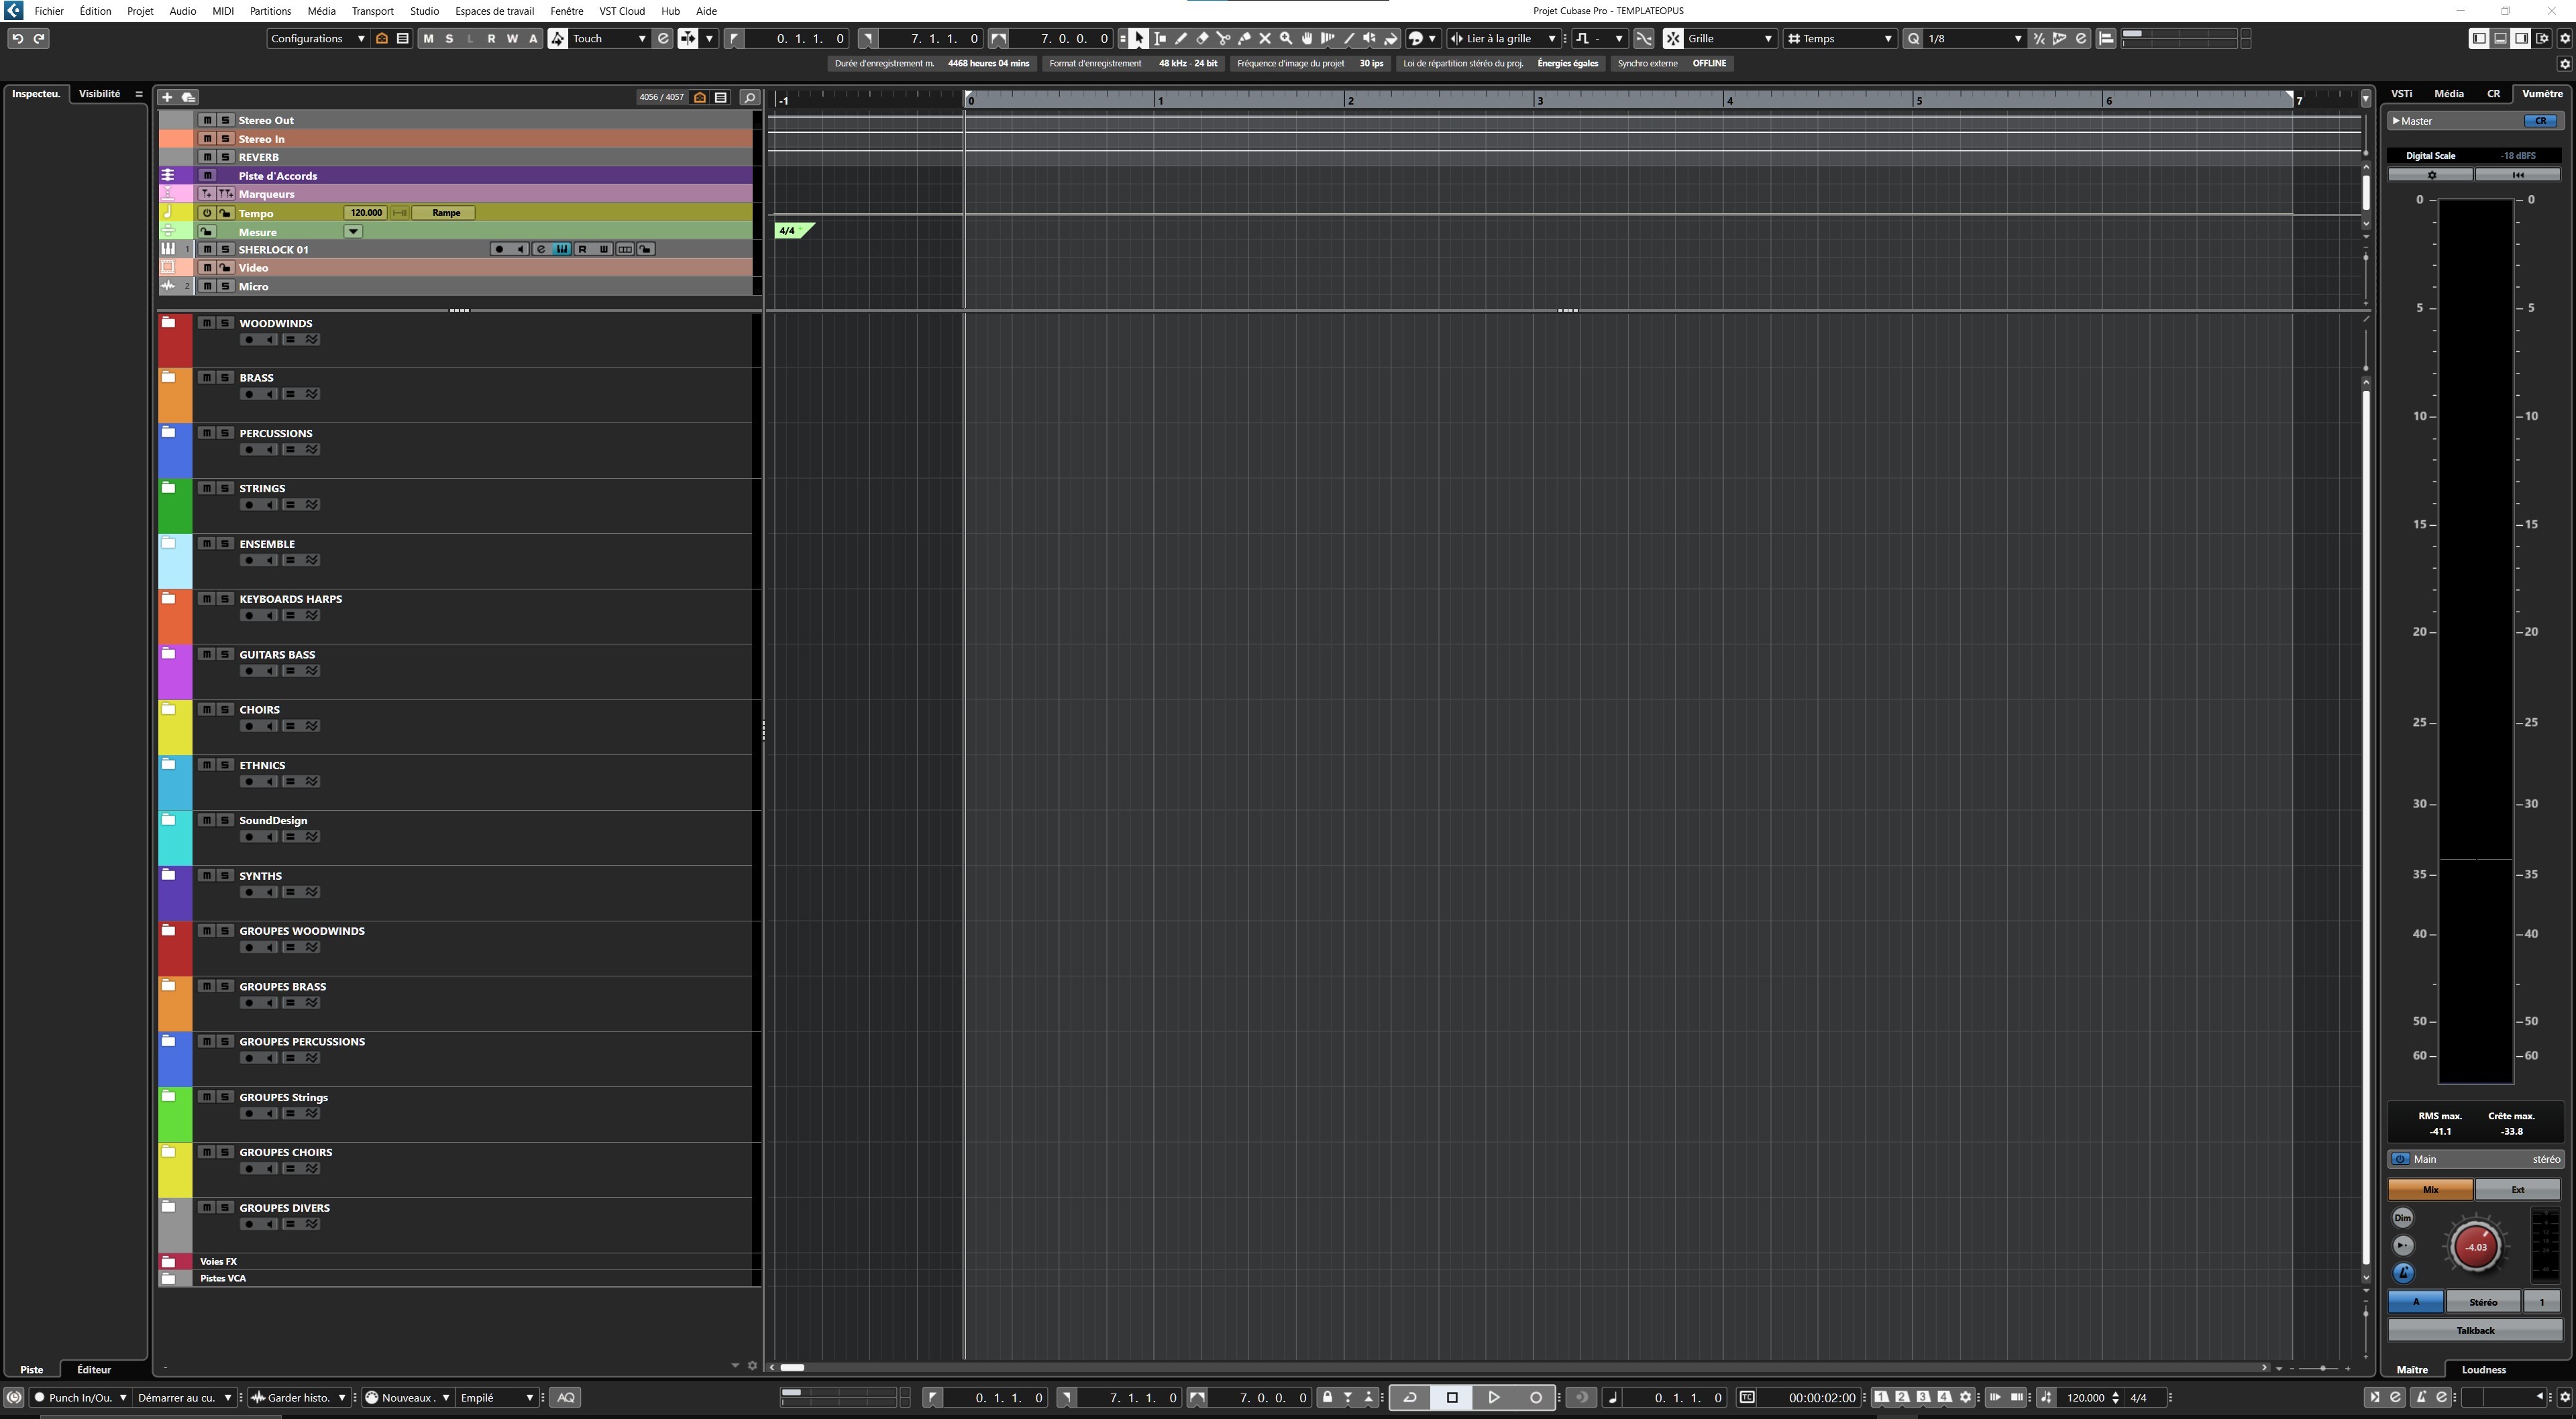Screen dimensions: 2576x1419
Task: Select the Zoom magnifier tool
Action: (1286, 38)
